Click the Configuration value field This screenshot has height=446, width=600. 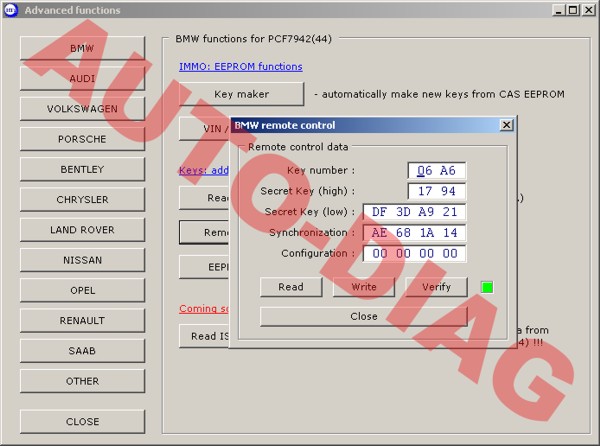click(414, 253)
